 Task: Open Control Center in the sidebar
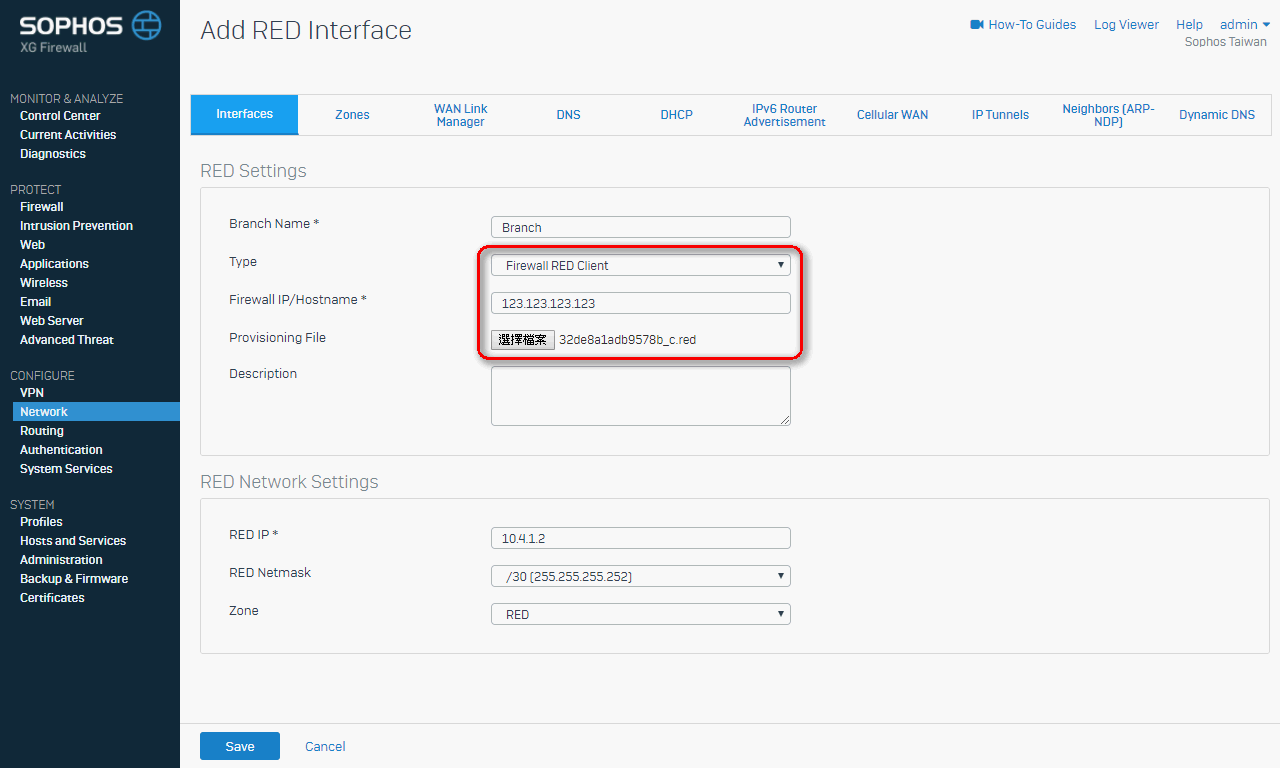point(60,116)
